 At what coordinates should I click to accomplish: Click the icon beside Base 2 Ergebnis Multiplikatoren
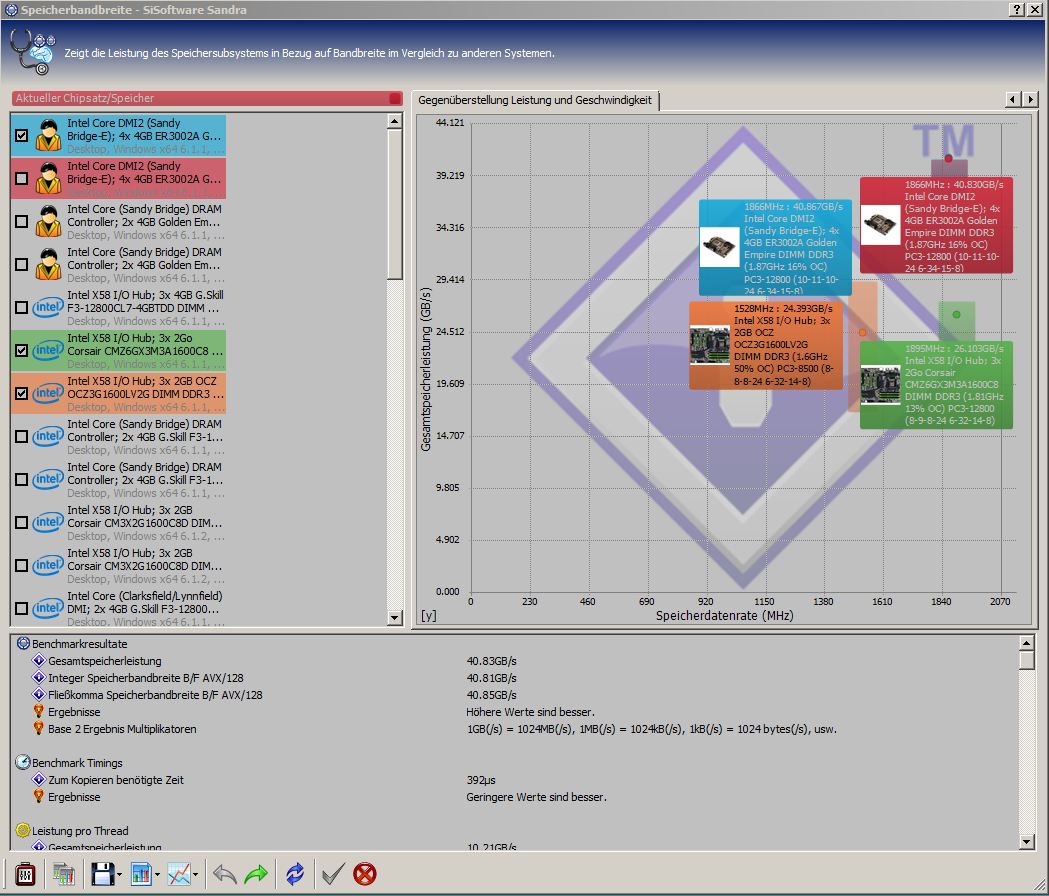pyautogui.click(x=39, y=729)
